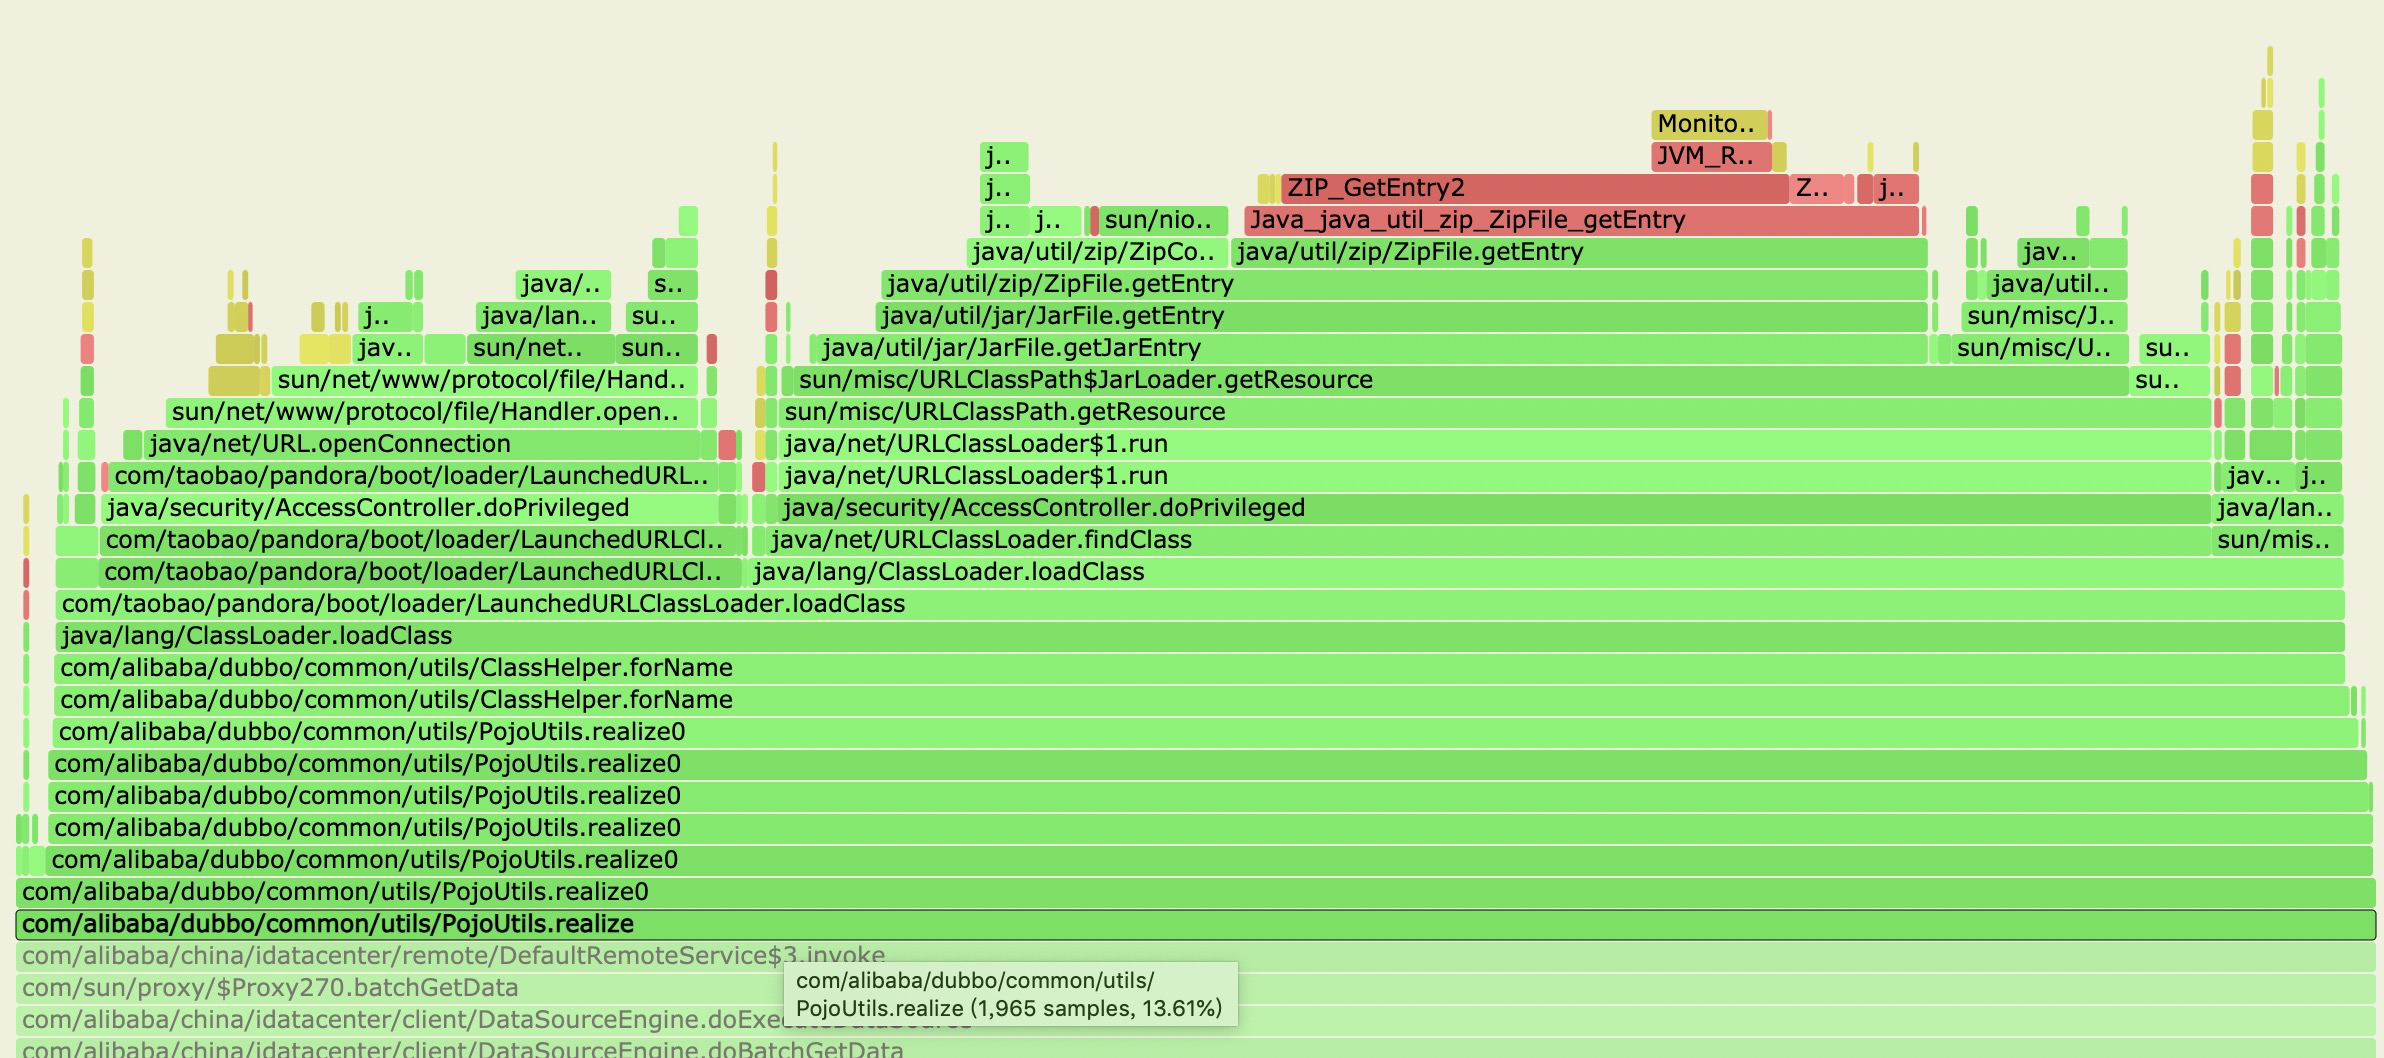2384x1058 pixels.
Task: Open the Java_java_util_zip_ZipFile_getEntry frame
Action: [x=1581, y=220]
